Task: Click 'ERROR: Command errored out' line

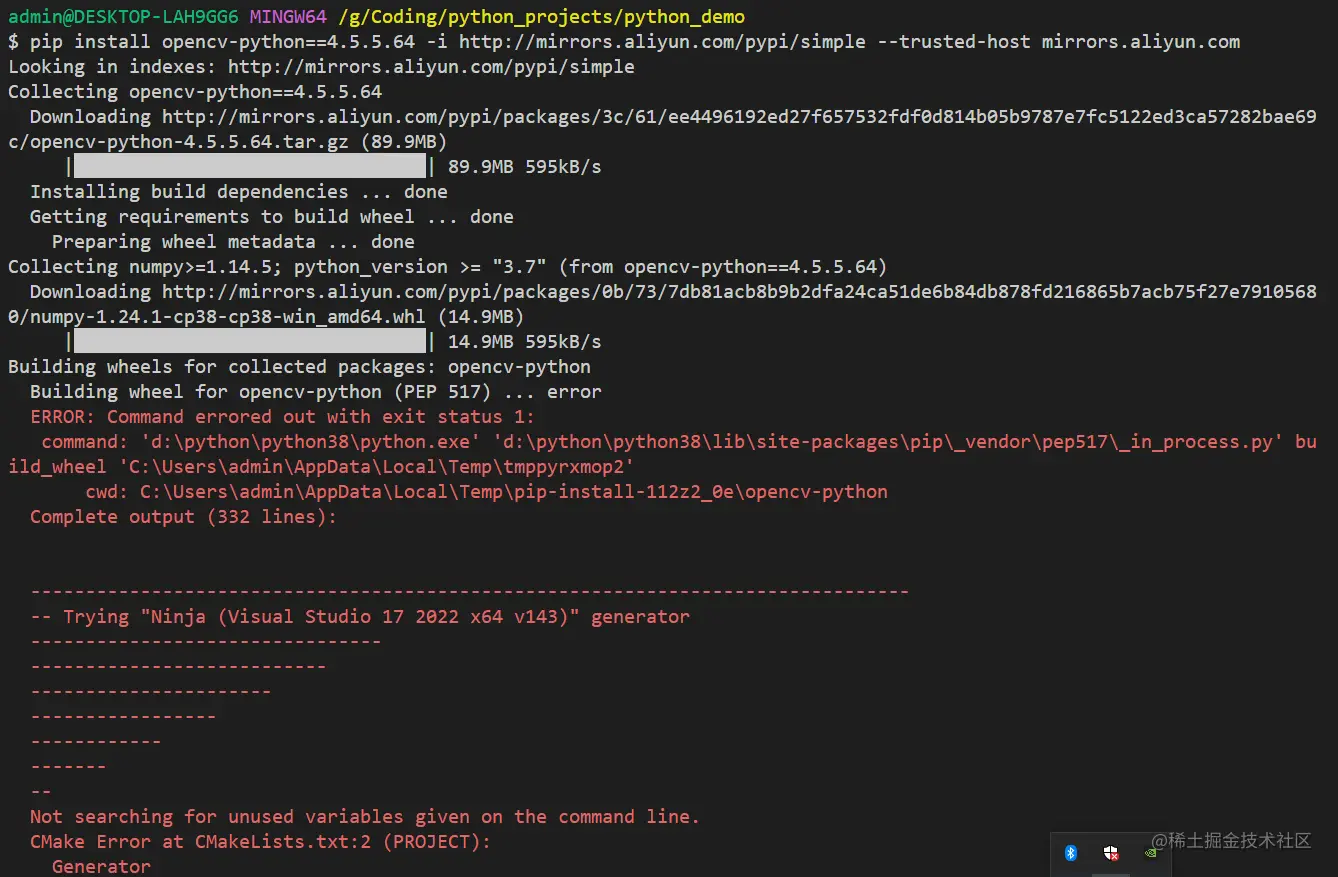Action: (x=283, y=417)
